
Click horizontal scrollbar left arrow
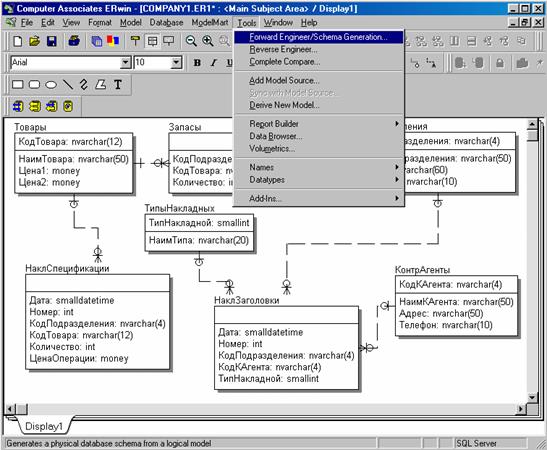(10, 409)
